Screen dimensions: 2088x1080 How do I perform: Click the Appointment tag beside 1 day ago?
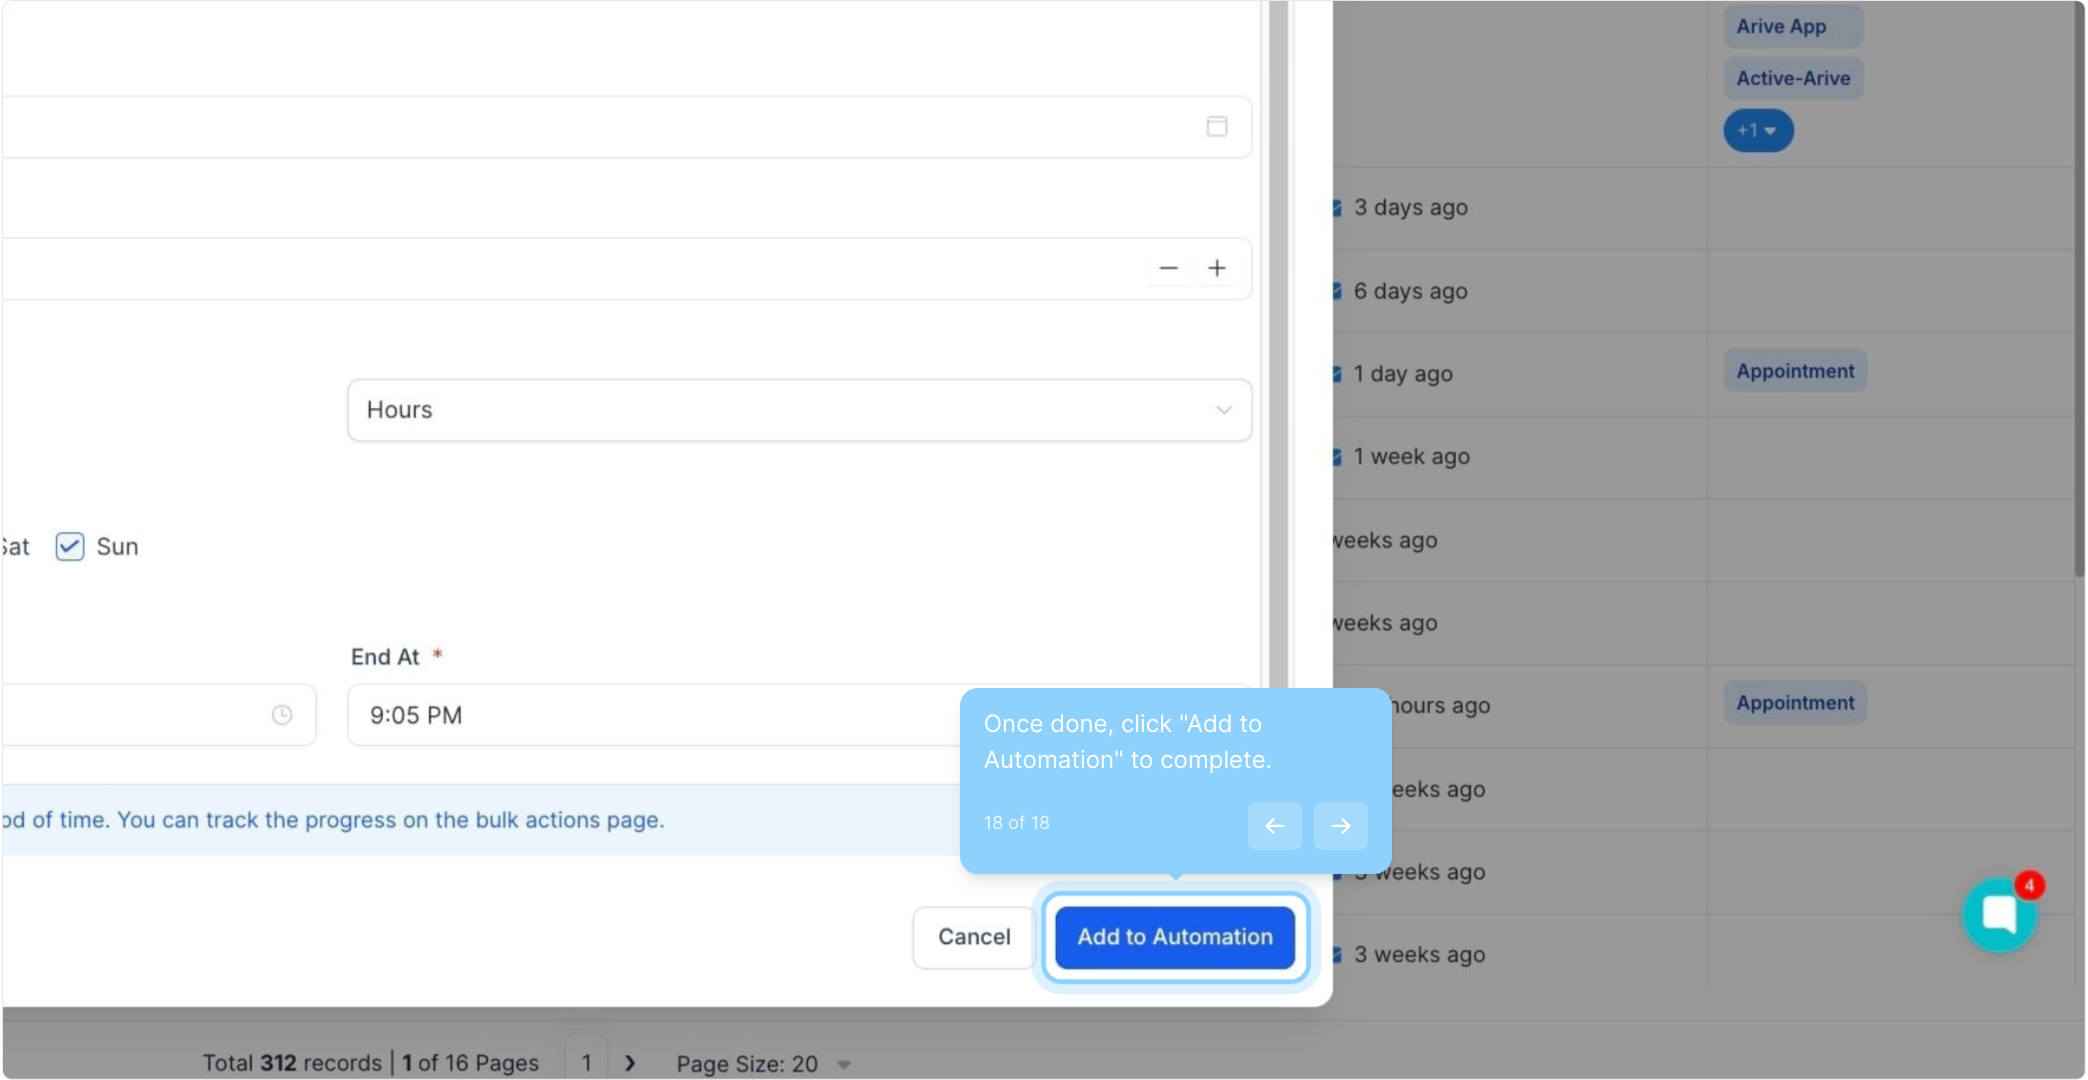tap(1794, 371)
